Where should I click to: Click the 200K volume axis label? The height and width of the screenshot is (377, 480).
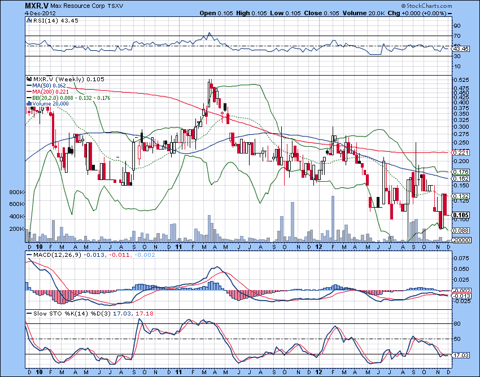point(17,229)
